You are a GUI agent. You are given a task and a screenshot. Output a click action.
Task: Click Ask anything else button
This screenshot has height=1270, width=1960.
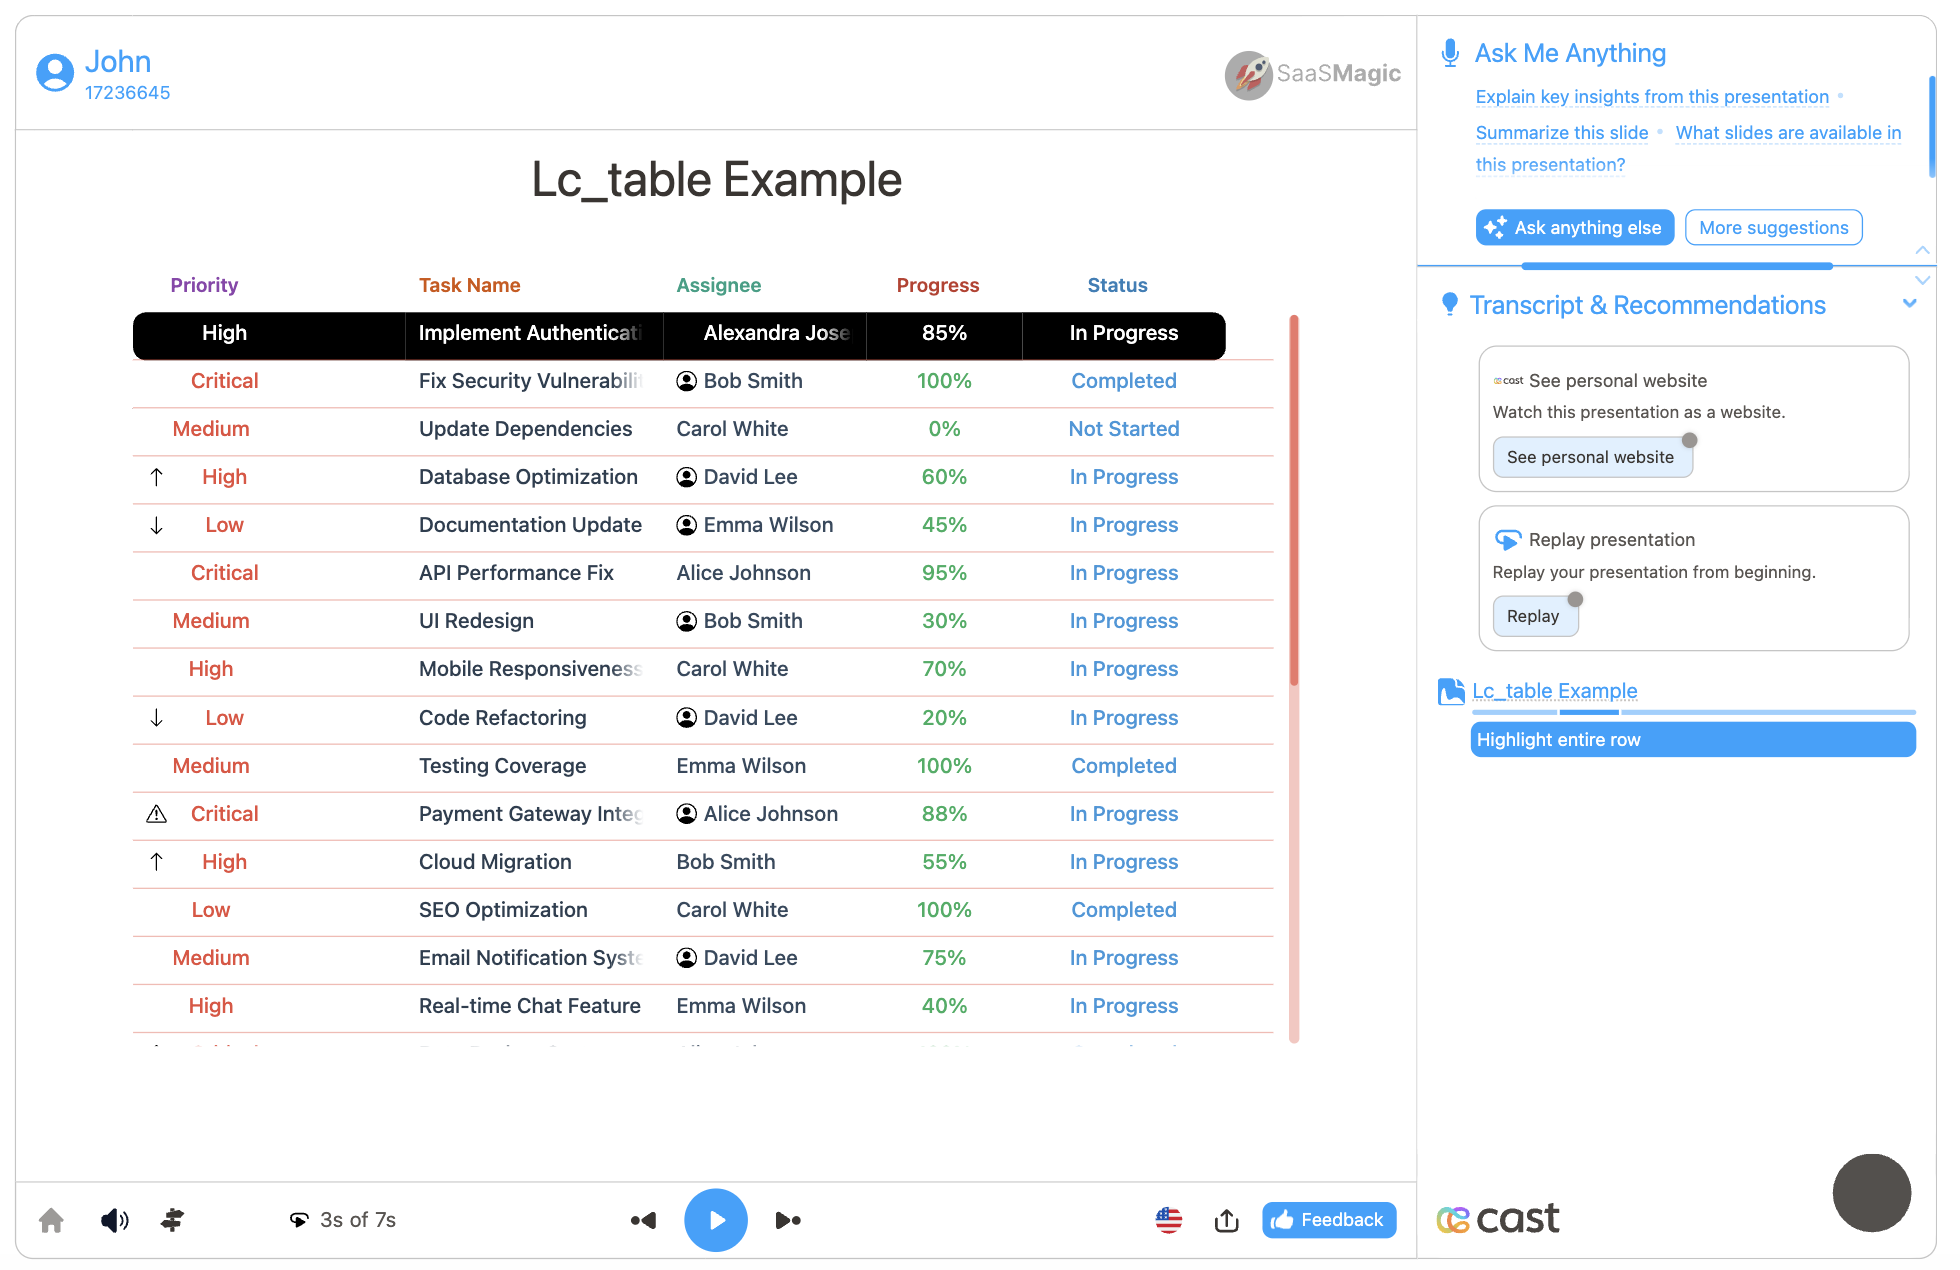(x=1574, y=228)
